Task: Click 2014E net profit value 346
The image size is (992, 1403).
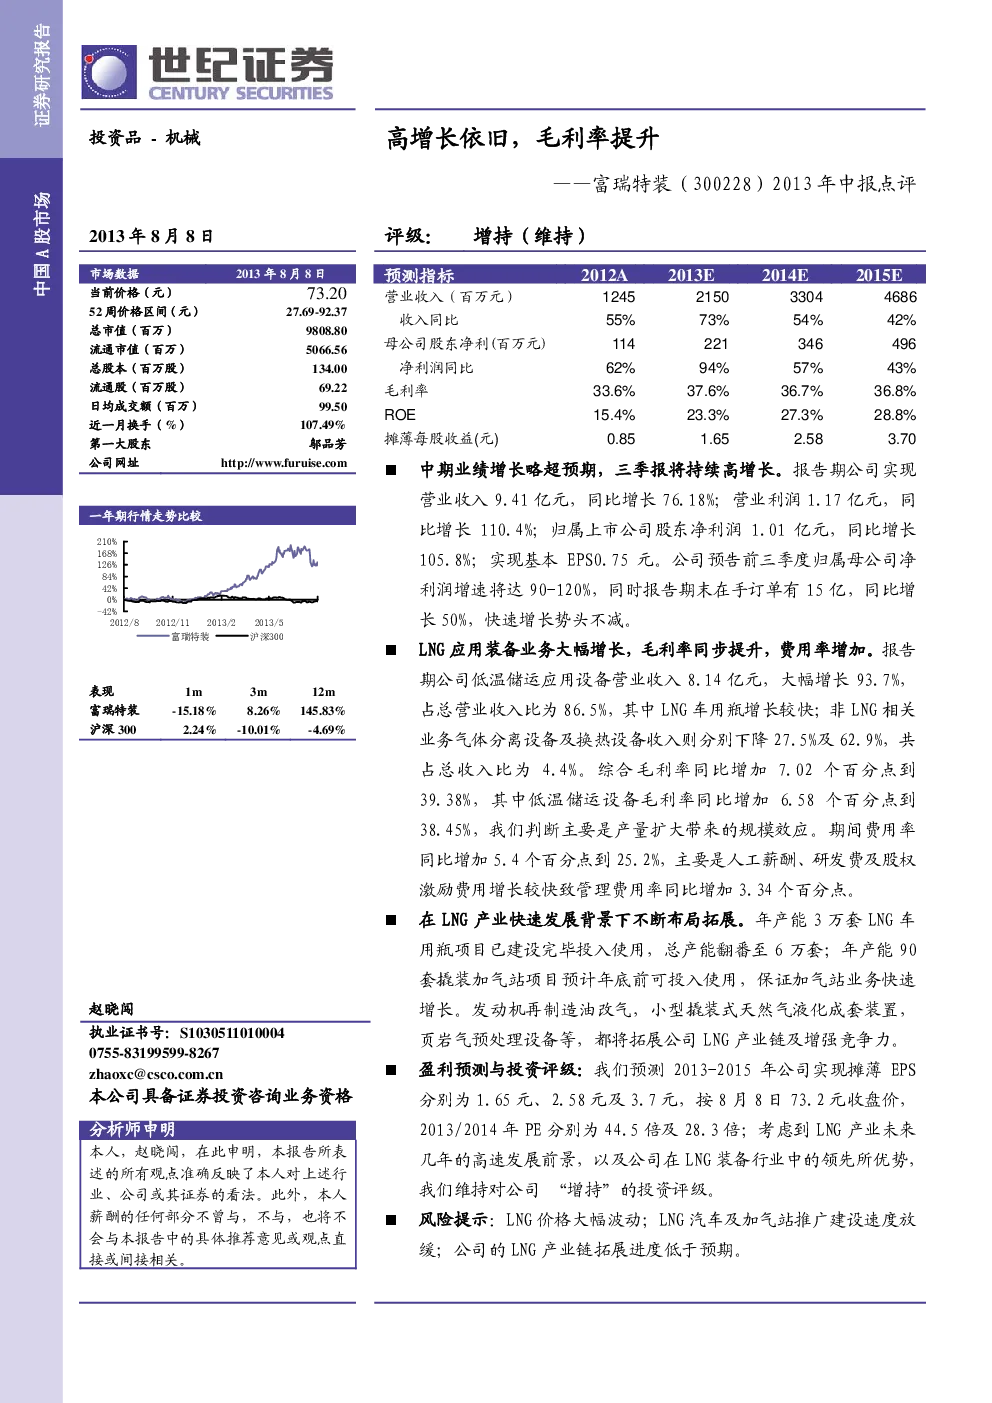Action: [810, 344]
